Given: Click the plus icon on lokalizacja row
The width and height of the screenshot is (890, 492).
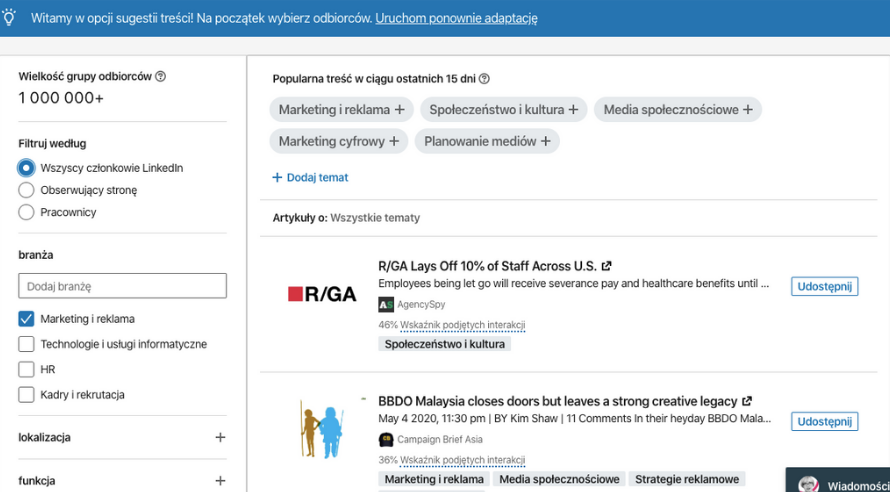Looking at the screenshot, I should pos(220,438).
